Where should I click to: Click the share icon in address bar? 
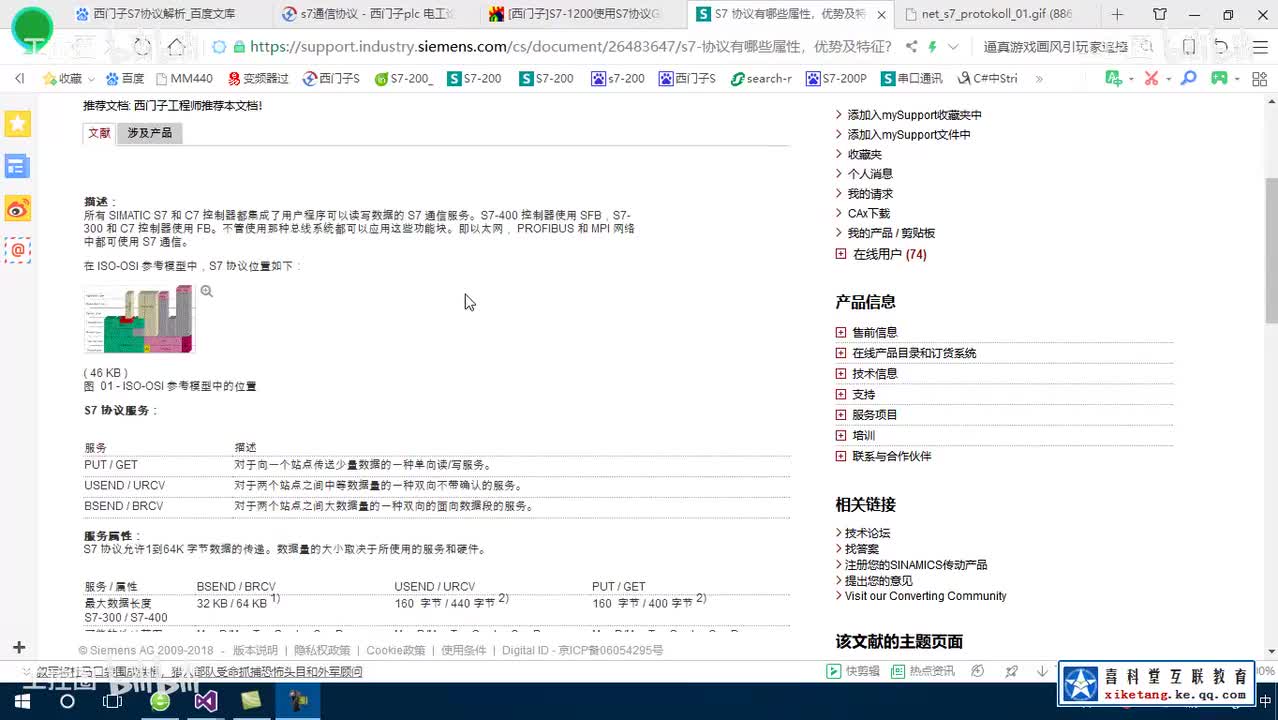pyautogui.click(x=911, y=47)
